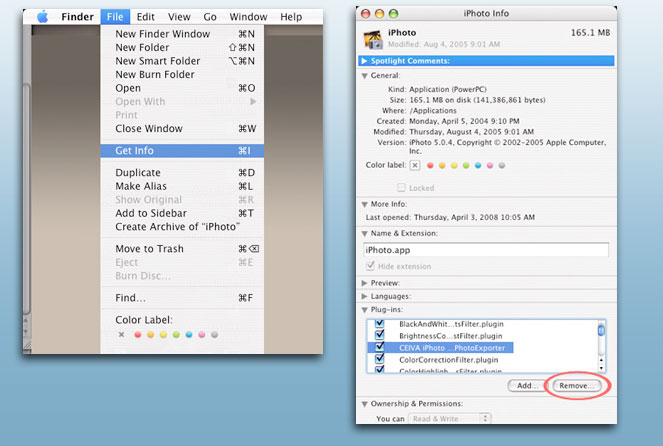Open the Edit menu
Image resolution: width=663 pixels, height=446 pixels.
tap(145, 17)
